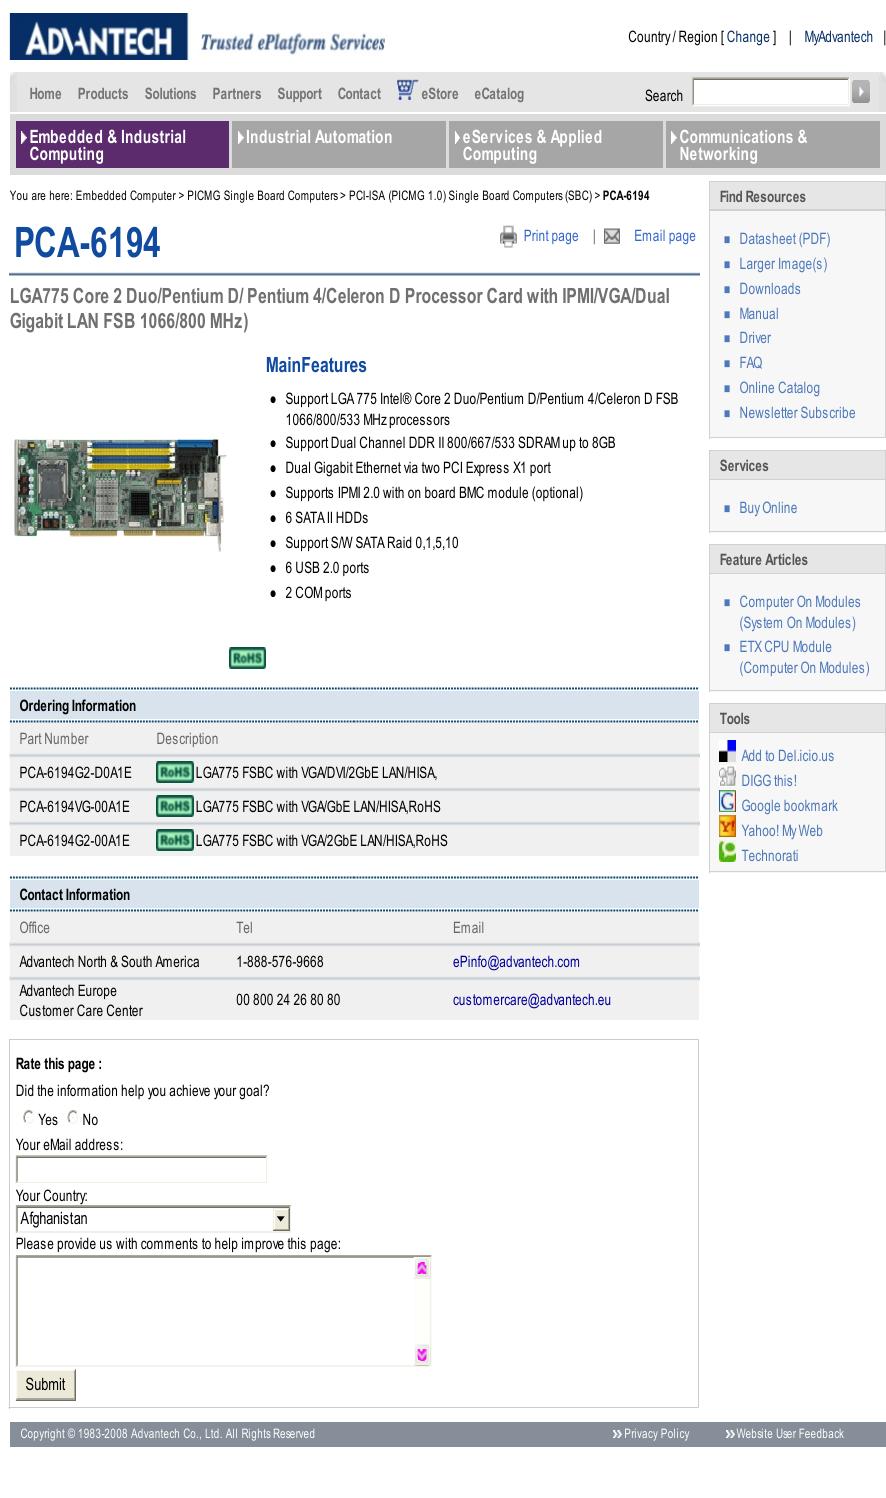Open Online Catalog link
The width and height of the screenshot is (886, 1498).
779,388
